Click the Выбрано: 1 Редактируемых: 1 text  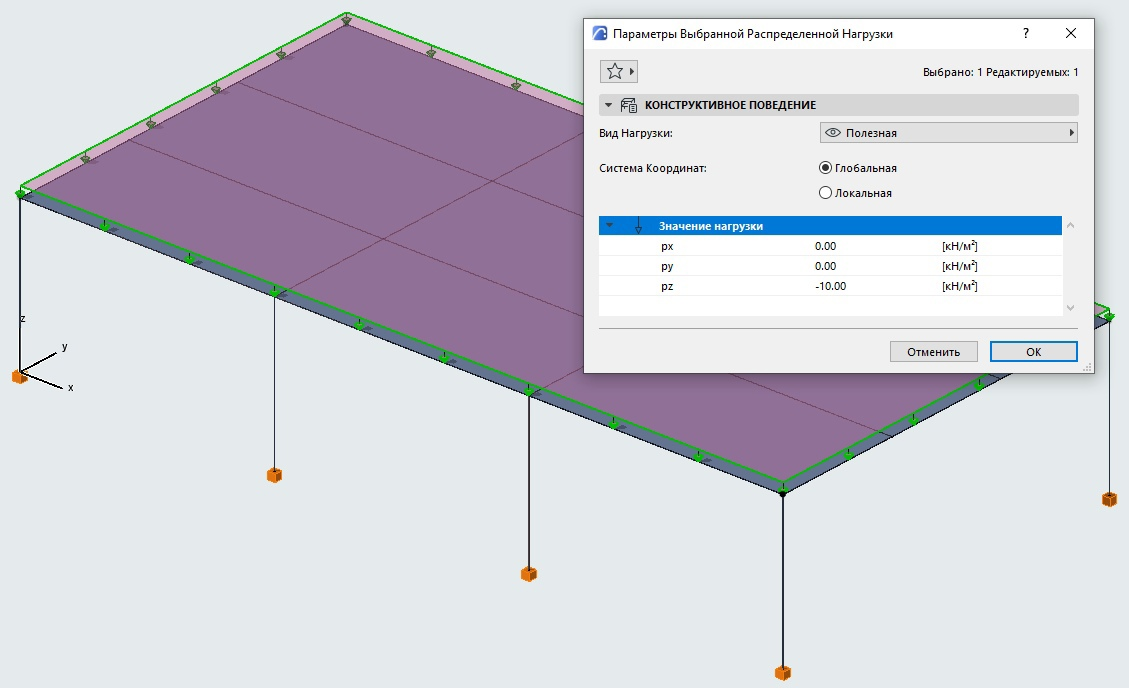(1000, 72)
